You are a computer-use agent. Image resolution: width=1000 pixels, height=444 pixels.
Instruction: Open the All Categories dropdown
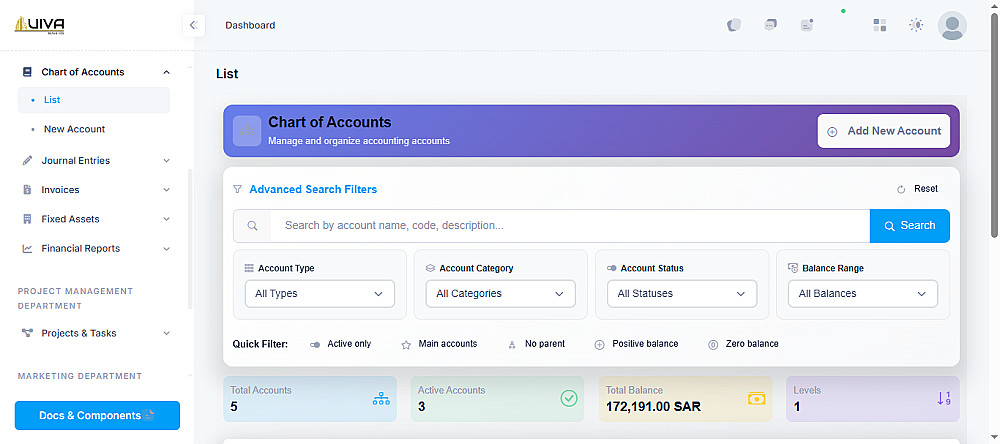500,294
